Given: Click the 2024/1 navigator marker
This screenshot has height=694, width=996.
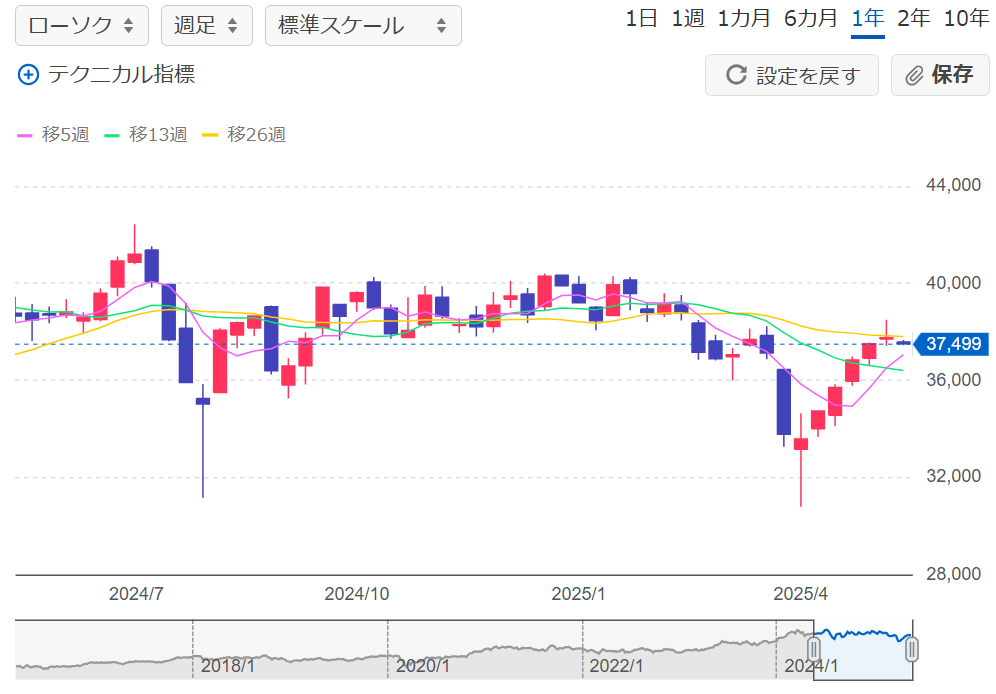Looking at the screenshot, I should point(811,666).
